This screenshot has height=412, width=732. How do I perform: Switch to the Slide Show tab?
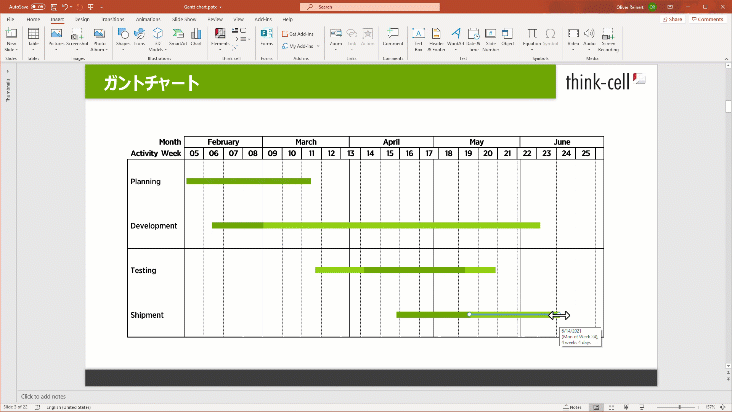click(184, 19)
